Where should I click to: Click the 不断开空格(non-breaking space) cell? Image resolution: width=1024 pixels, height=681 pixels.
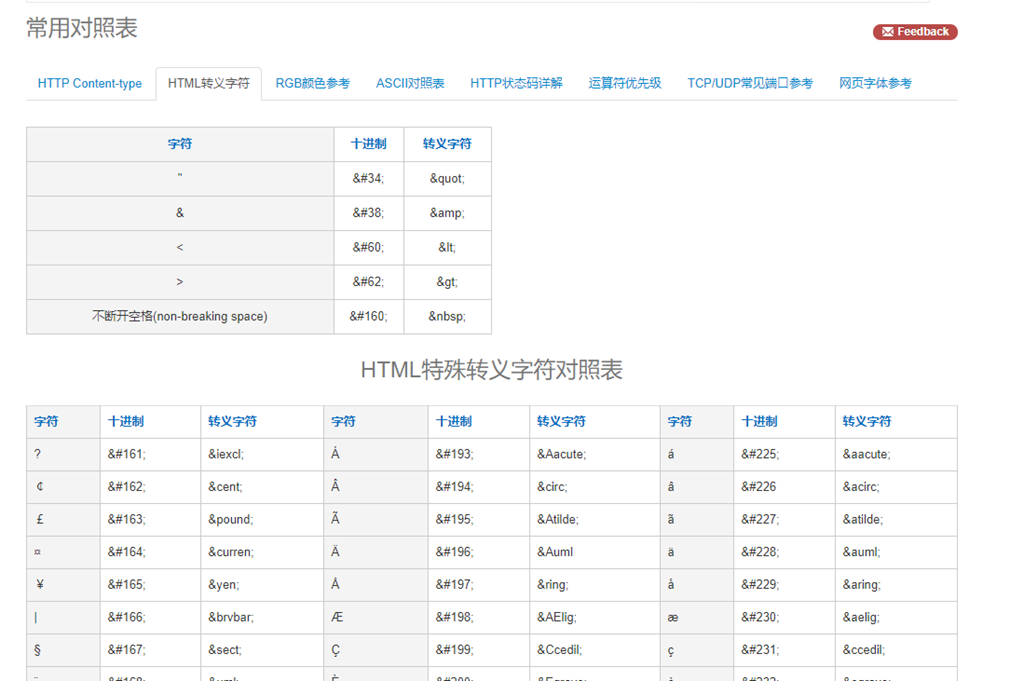tap(180, 317)
